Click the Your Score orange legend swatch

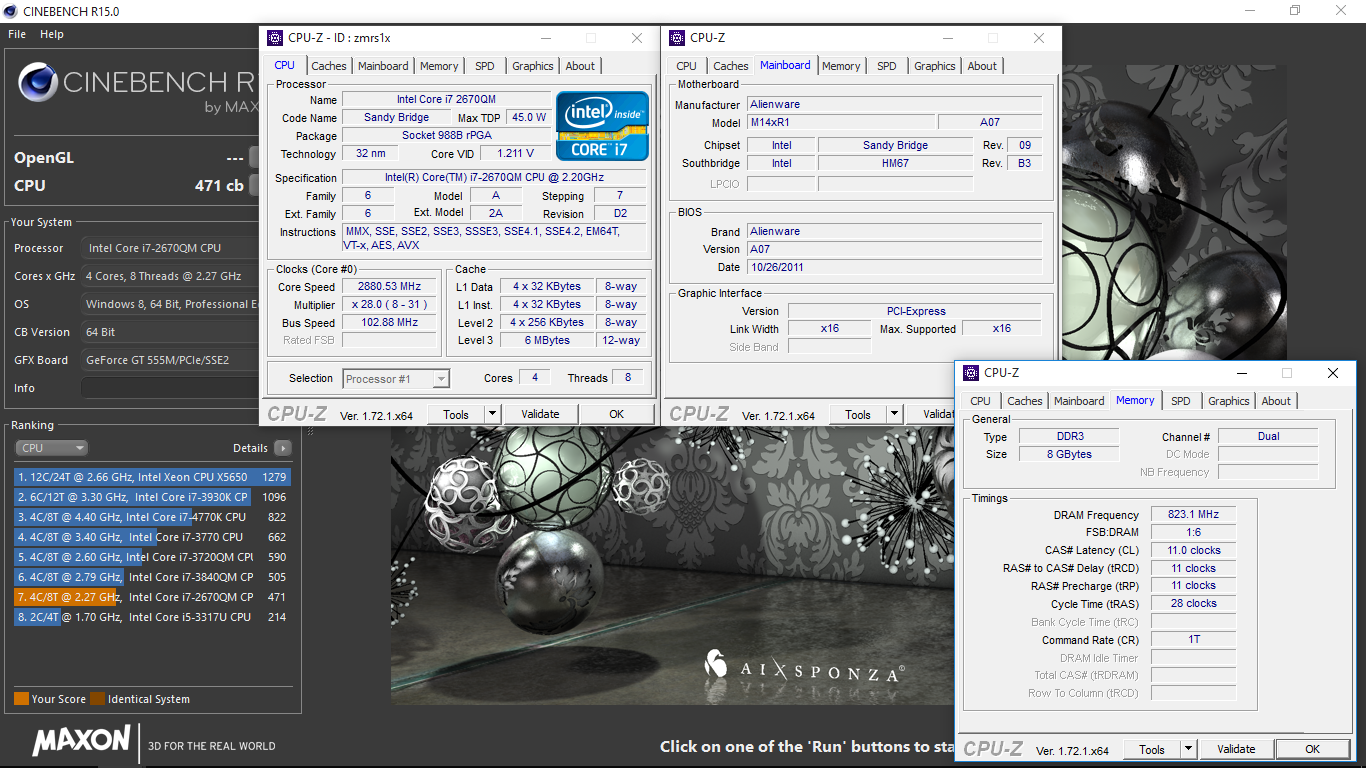click(x=21, y=699)
